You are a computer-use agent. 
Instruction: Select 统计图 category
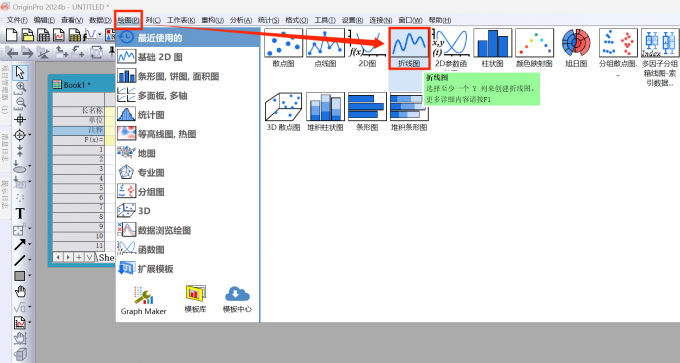pos(188,115)
